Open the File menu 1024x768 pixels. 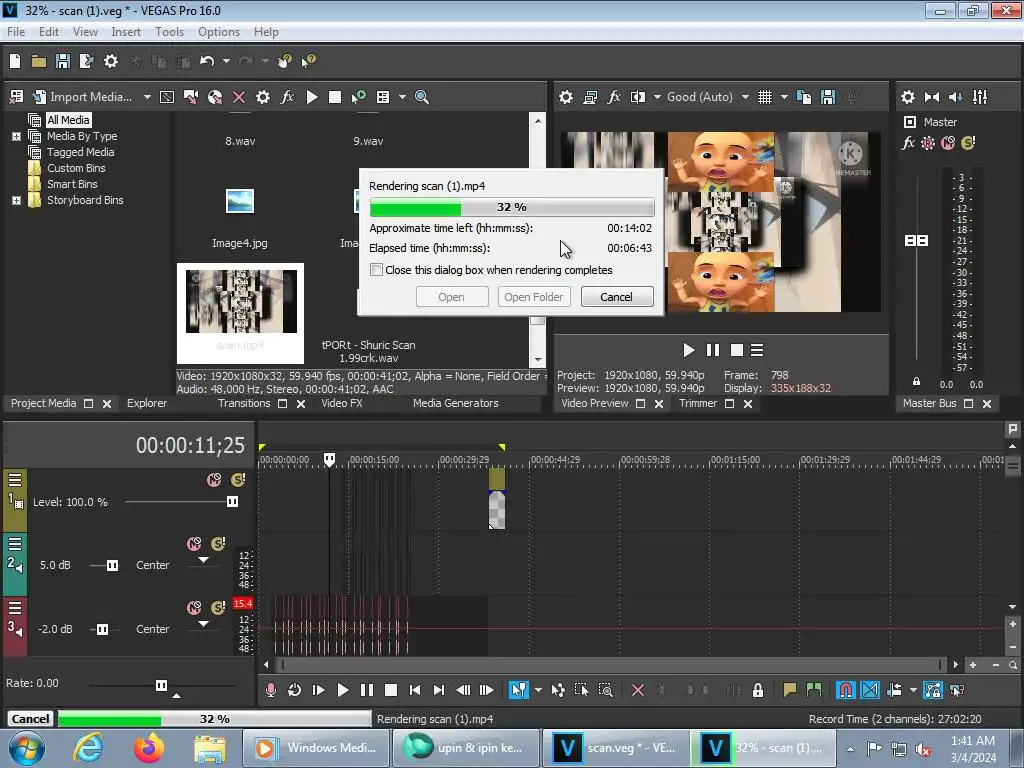16,31
